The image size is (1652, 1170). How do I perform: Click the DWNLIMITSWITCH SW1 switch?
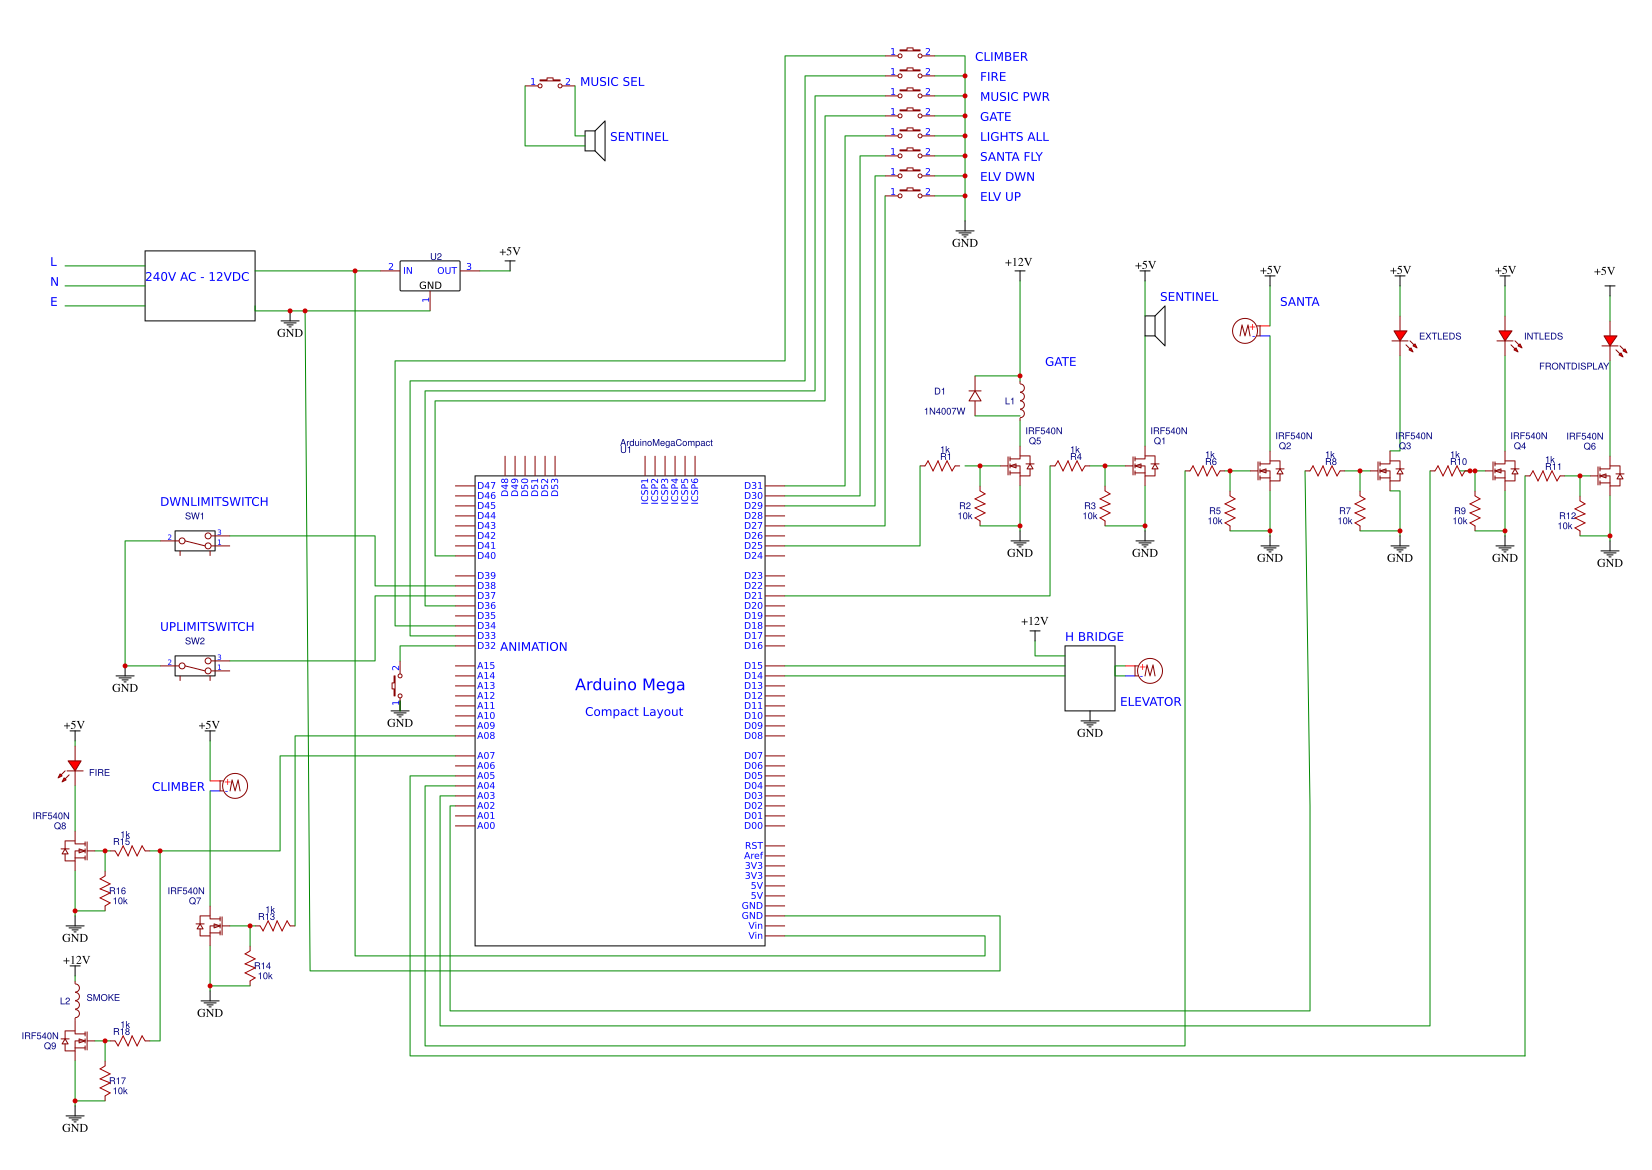point(195,541)
